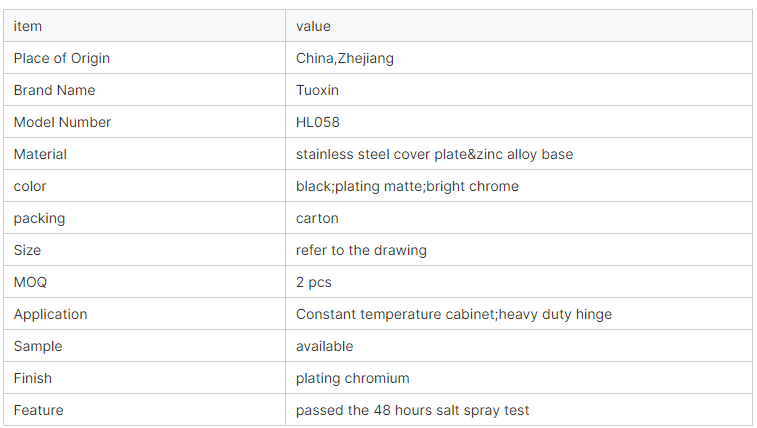This screenshot has height=428, width=757.
Task: Click the 'Tuoxin' brand value
Action: click(x=317, y=90)
